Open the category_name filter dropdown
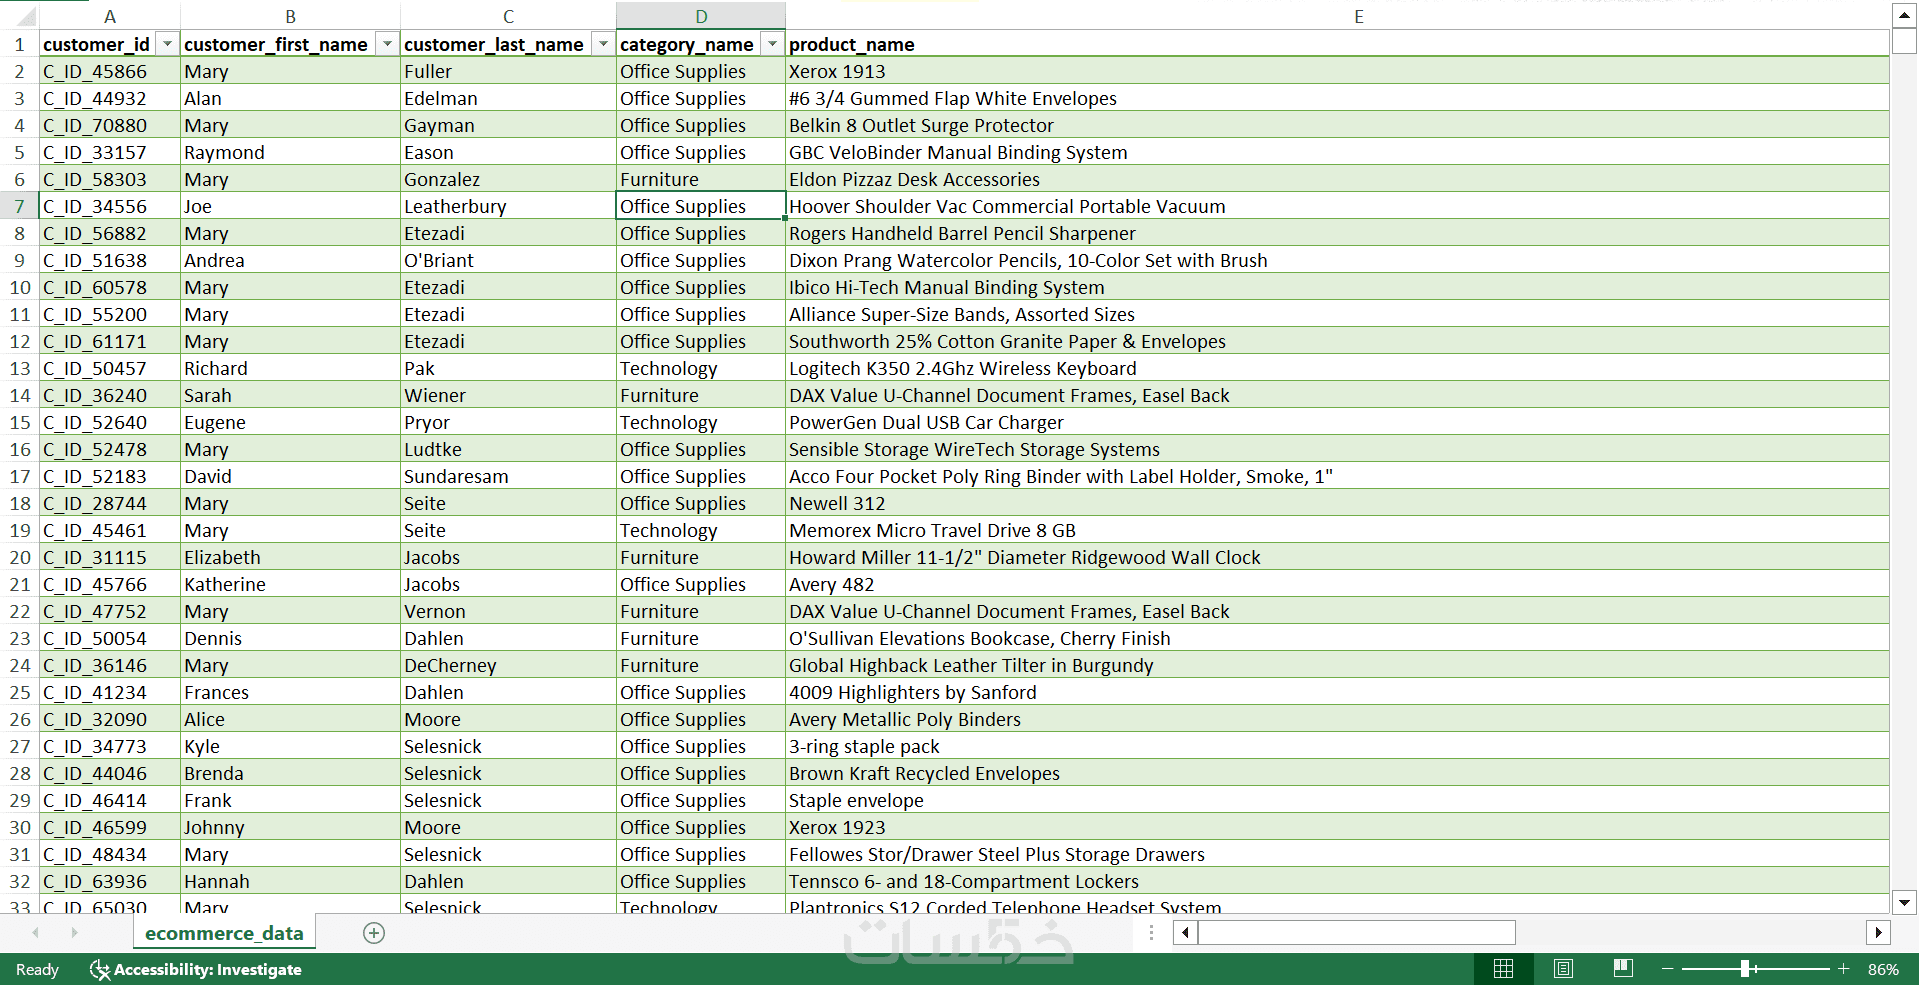 772,44
